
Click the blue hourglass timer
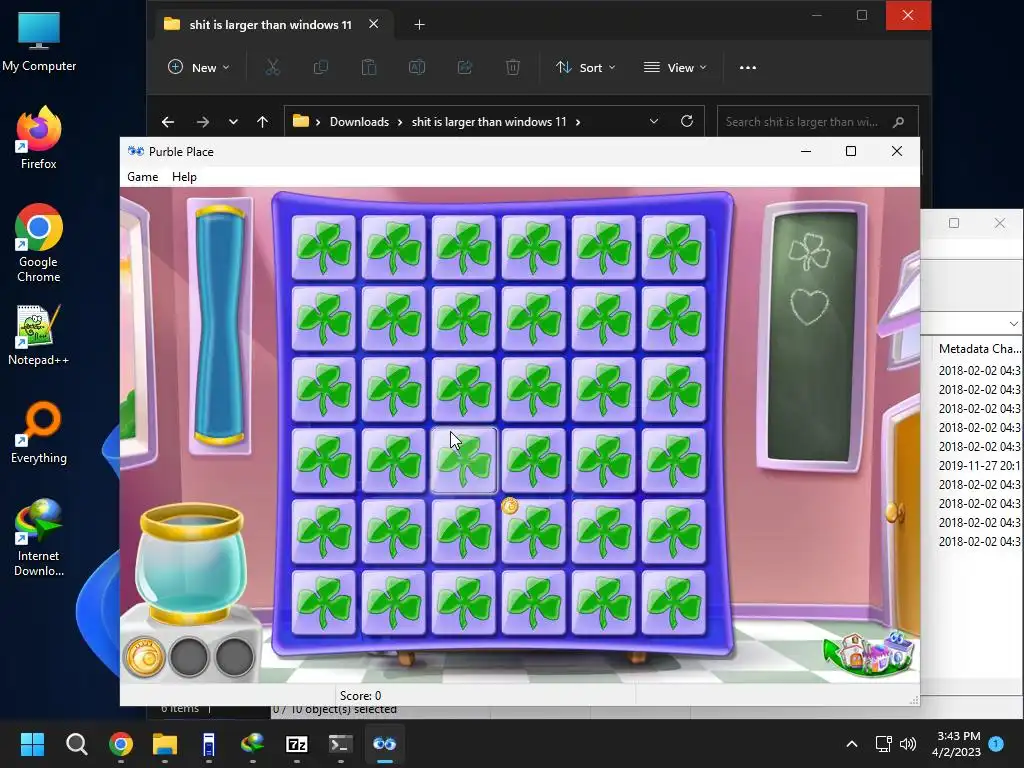pos(219,325)
